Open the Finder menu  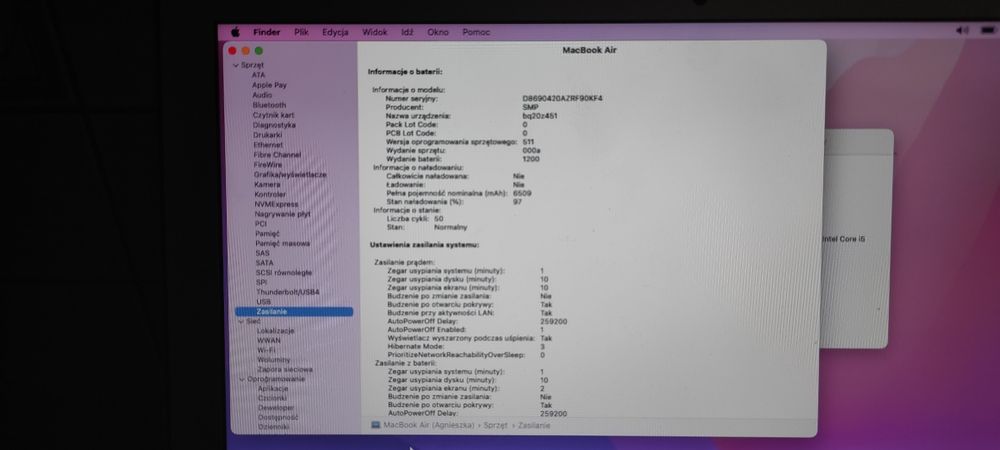coord(267,32)
